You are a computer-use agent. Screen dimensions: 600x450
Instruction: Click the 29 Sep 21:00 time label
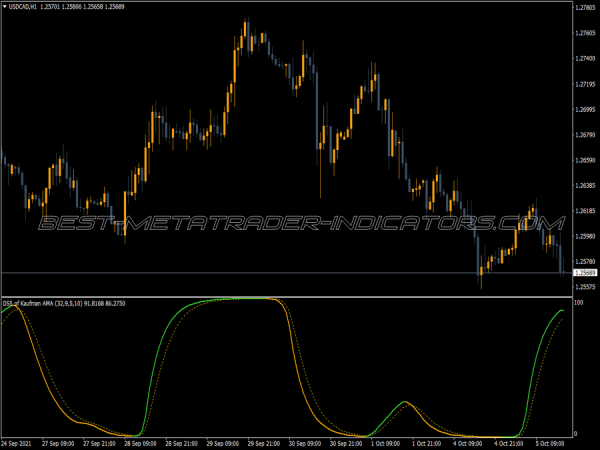(x=267, y=442)
